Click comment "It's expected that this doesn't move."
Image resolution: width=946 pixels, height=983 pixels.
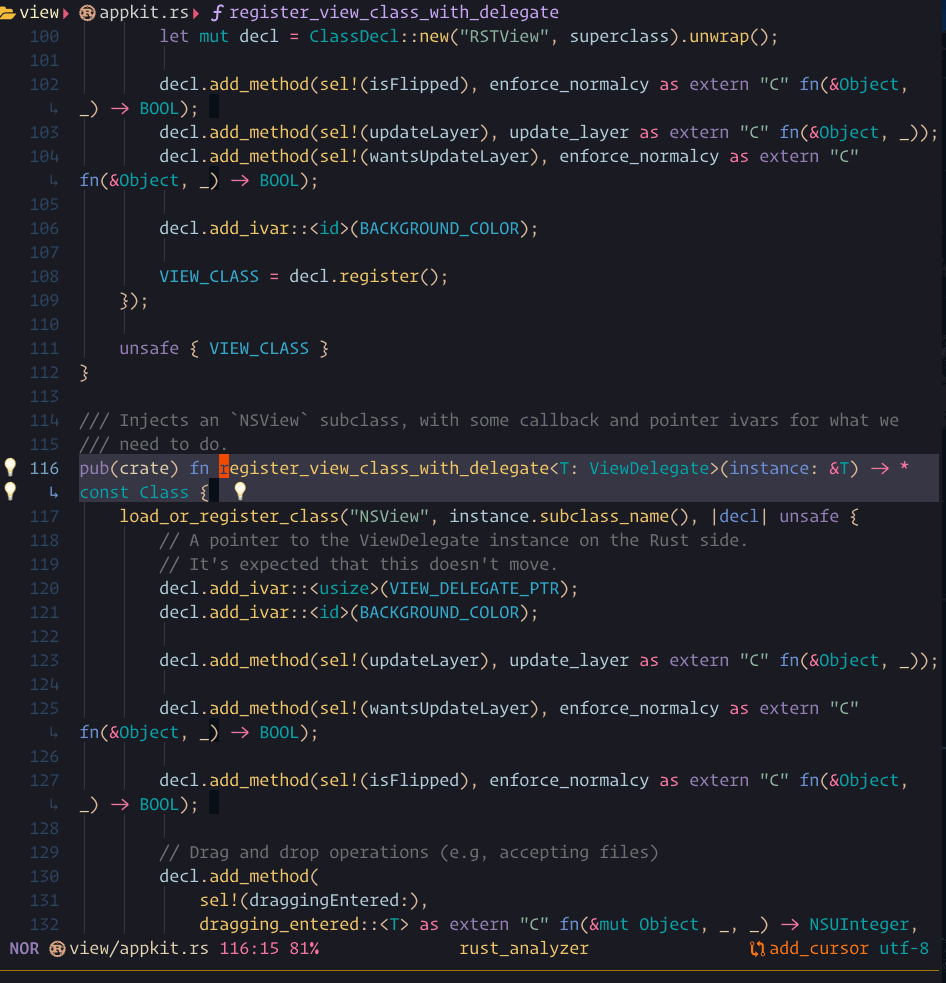coord(373,564)
